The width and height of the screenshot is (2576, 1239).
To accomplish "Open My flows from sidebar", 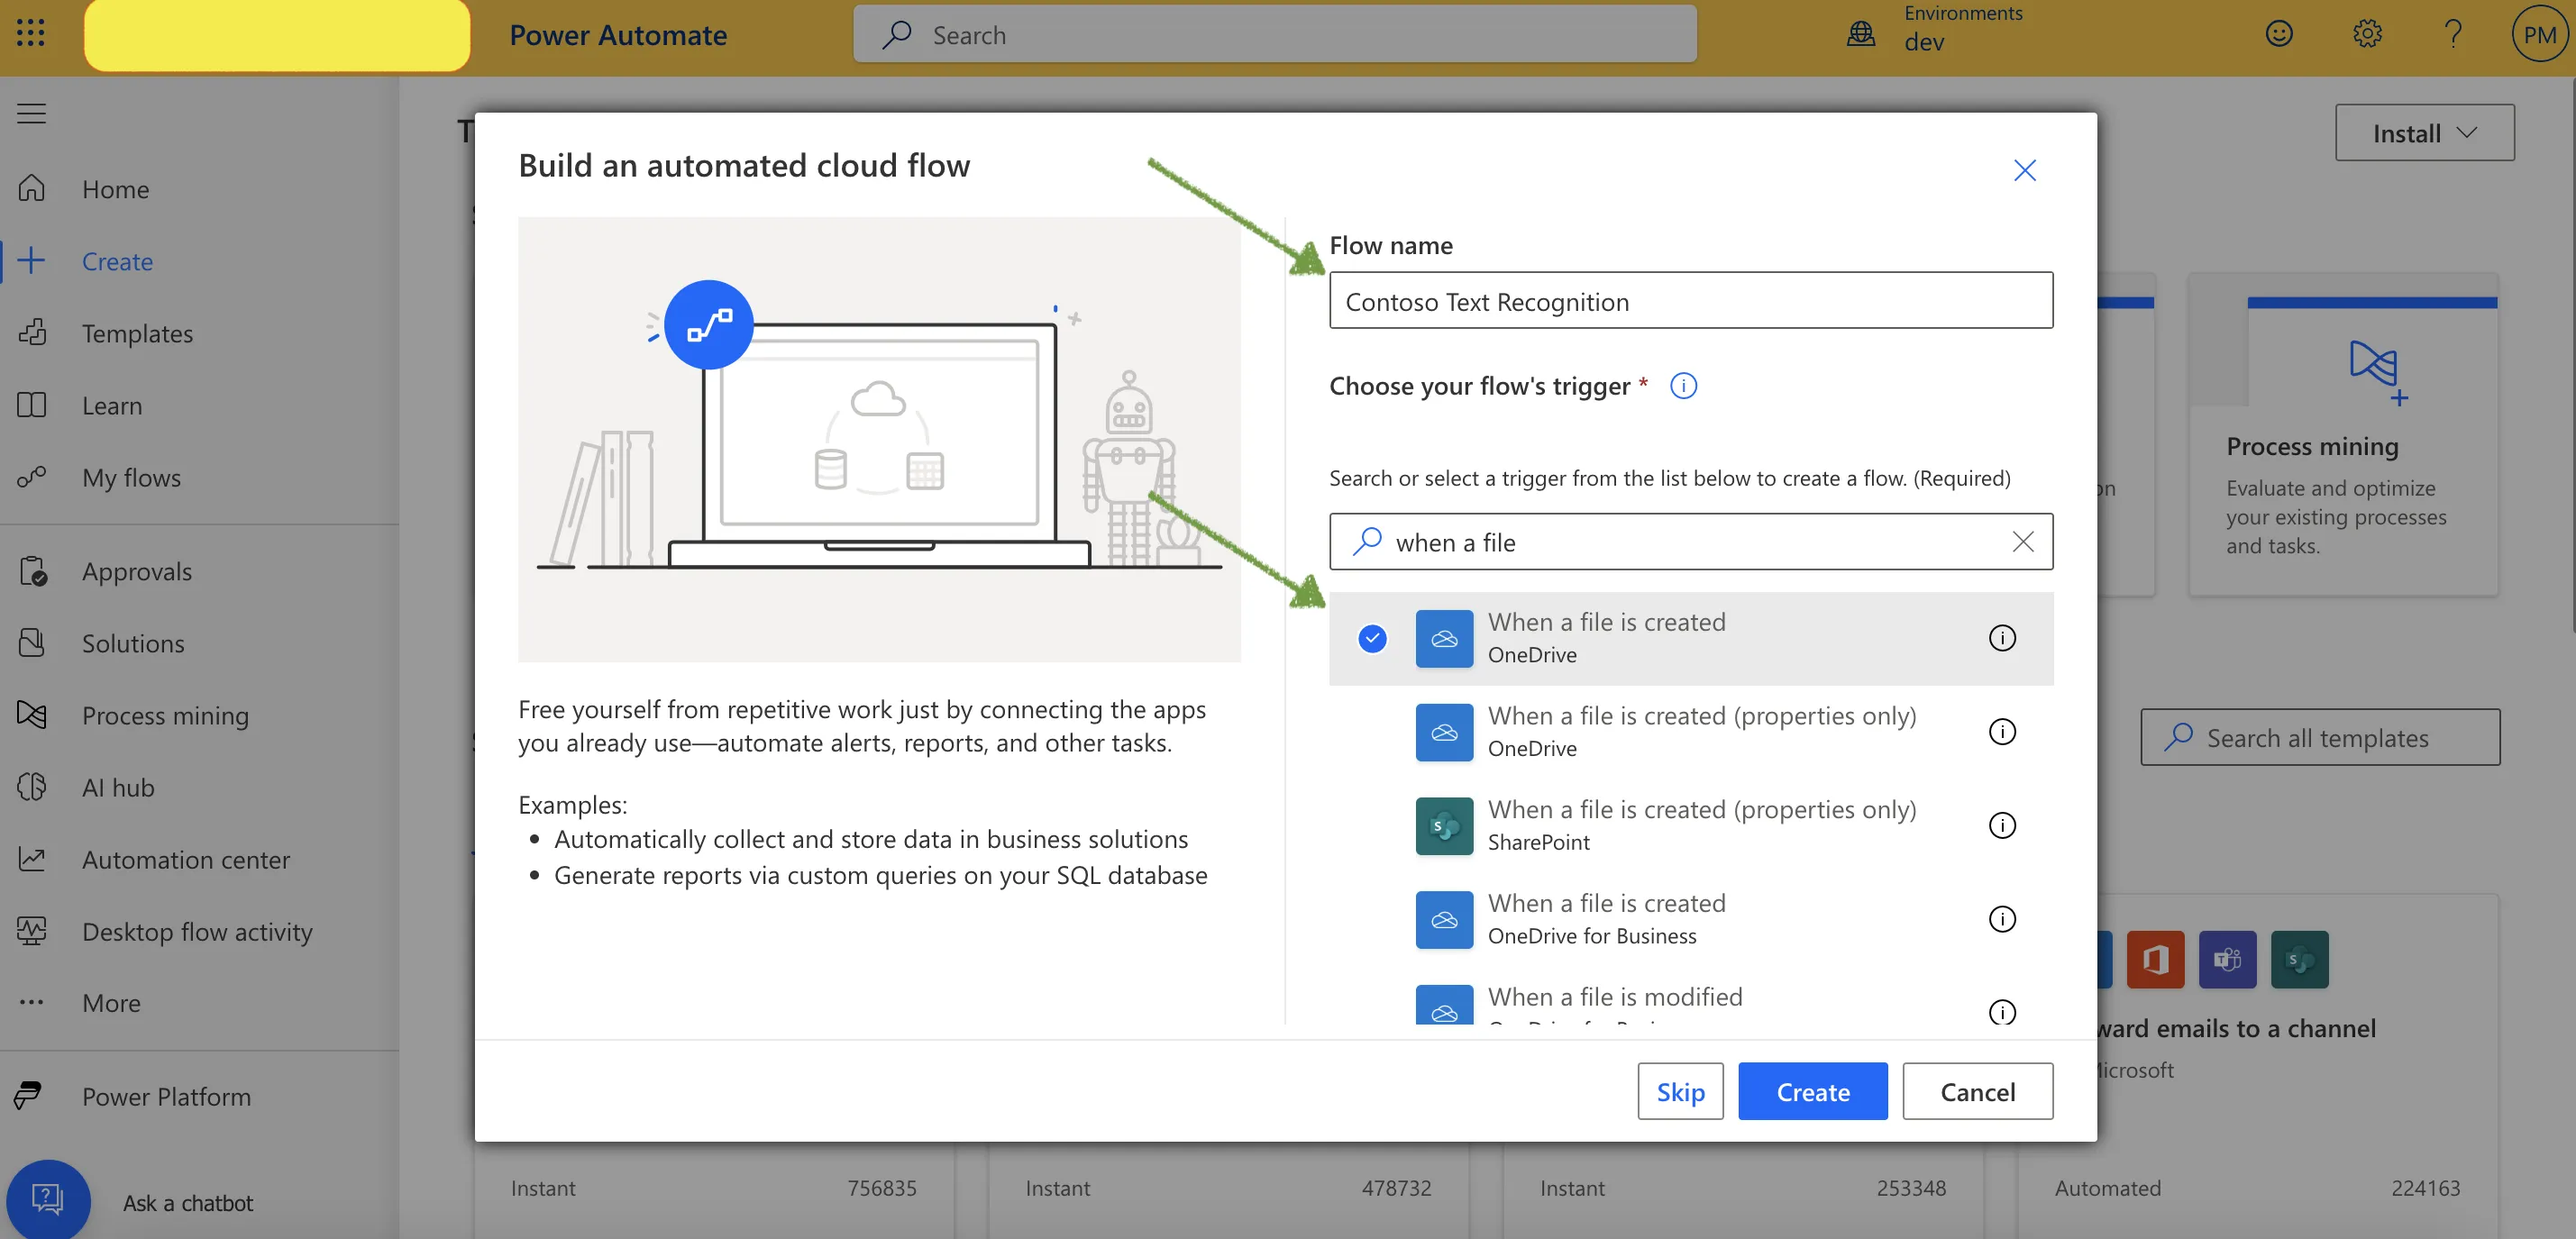I will pos(131,478).
